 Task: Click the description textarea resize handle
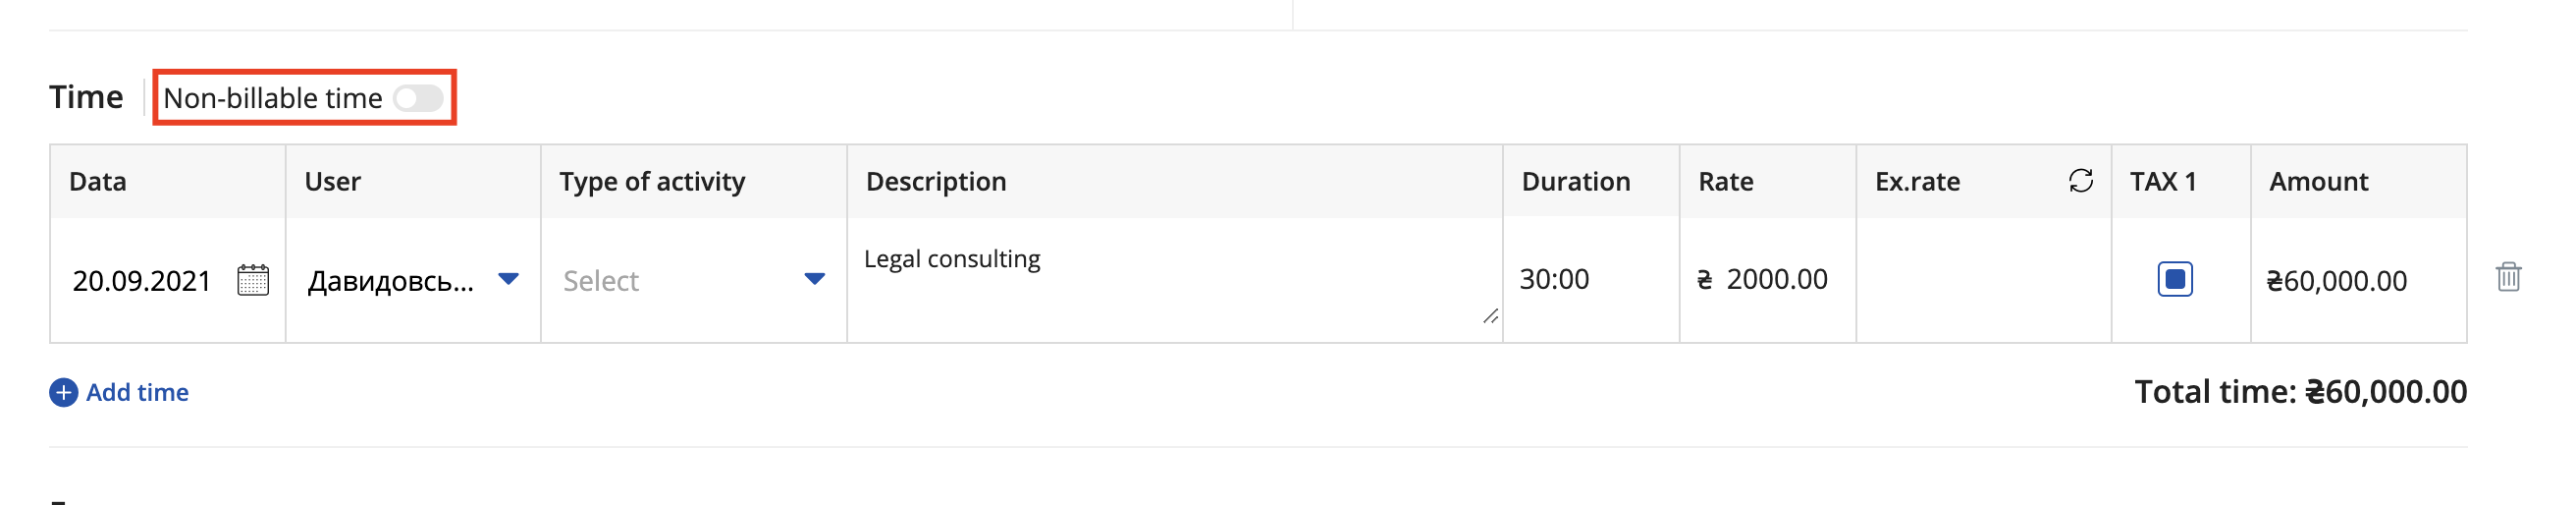tap(1490, 316)
